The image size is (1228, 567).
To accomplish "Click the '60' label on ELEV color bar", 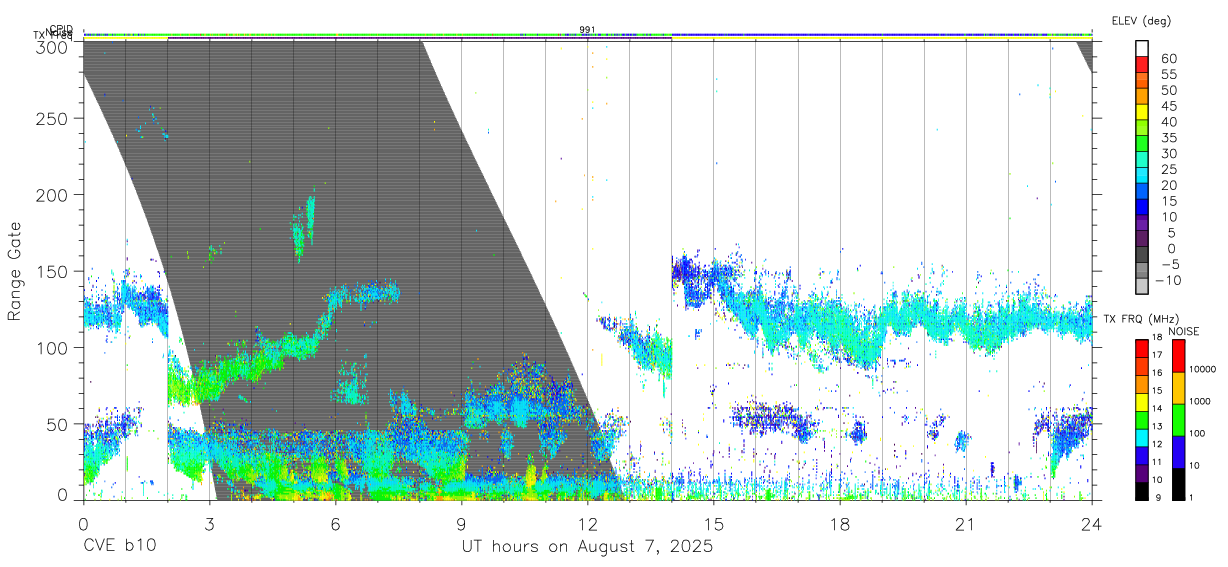I will tap(1168, 58).
